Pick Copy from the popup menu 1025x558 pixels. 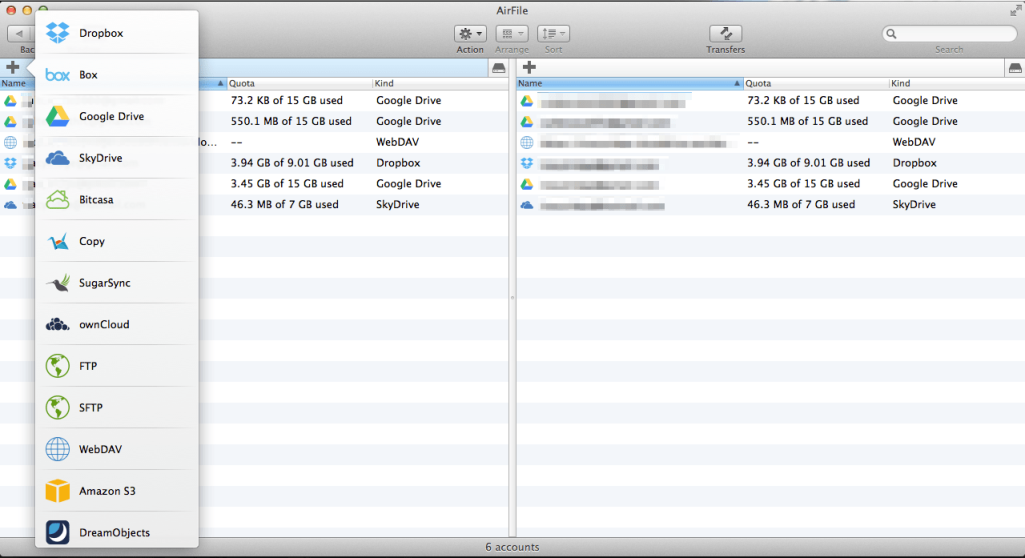(x=116, y=241)
